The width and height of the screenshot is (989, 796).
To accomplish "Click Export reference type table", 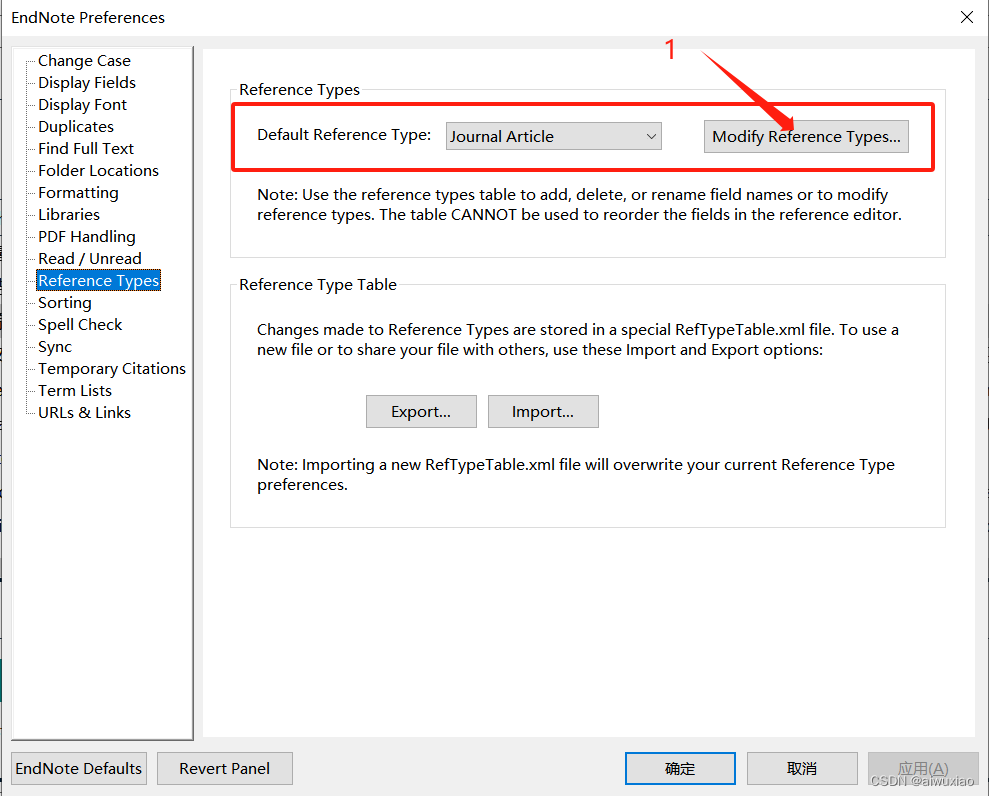I will tap(421, 412).
